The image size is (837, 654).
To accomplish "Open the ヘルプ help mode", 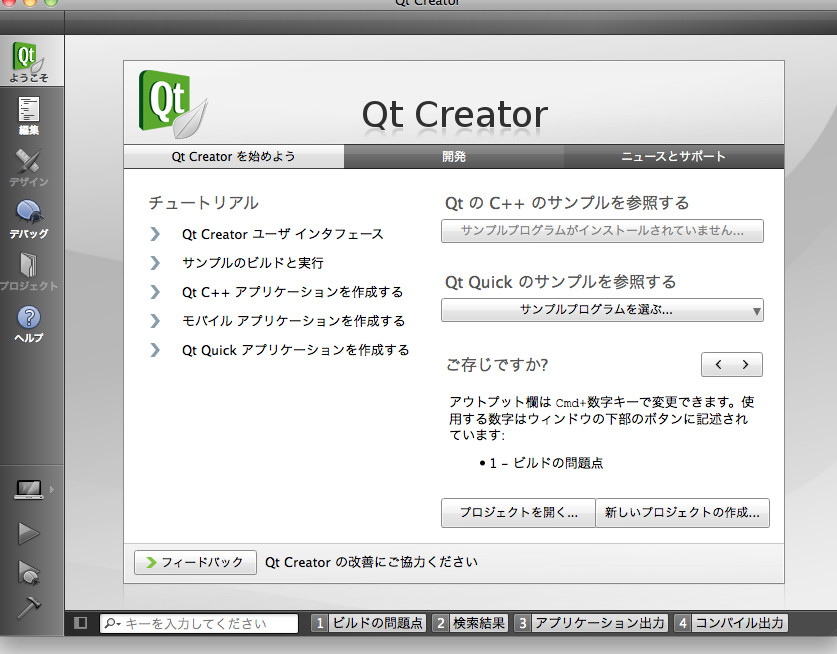I will pos(28,324).
